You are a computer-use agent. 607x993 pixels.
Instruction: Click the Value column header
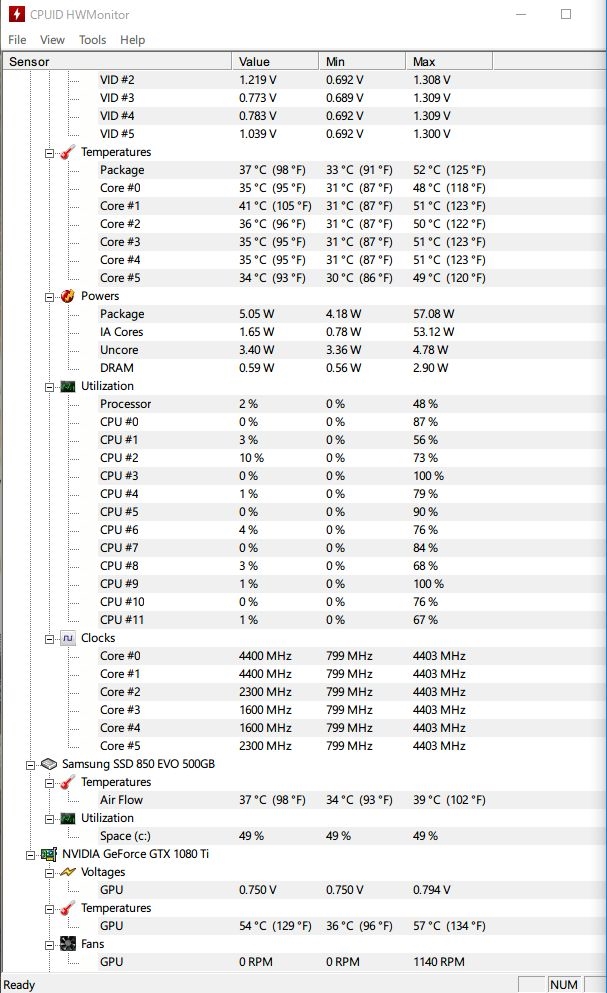tap(275, 61)
